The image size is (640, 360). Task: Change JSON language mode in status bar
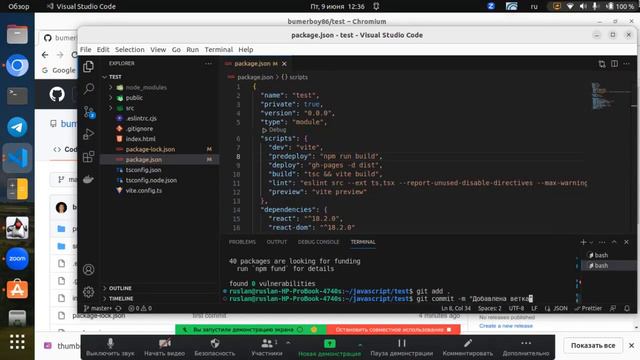click(x=560, y=308)
